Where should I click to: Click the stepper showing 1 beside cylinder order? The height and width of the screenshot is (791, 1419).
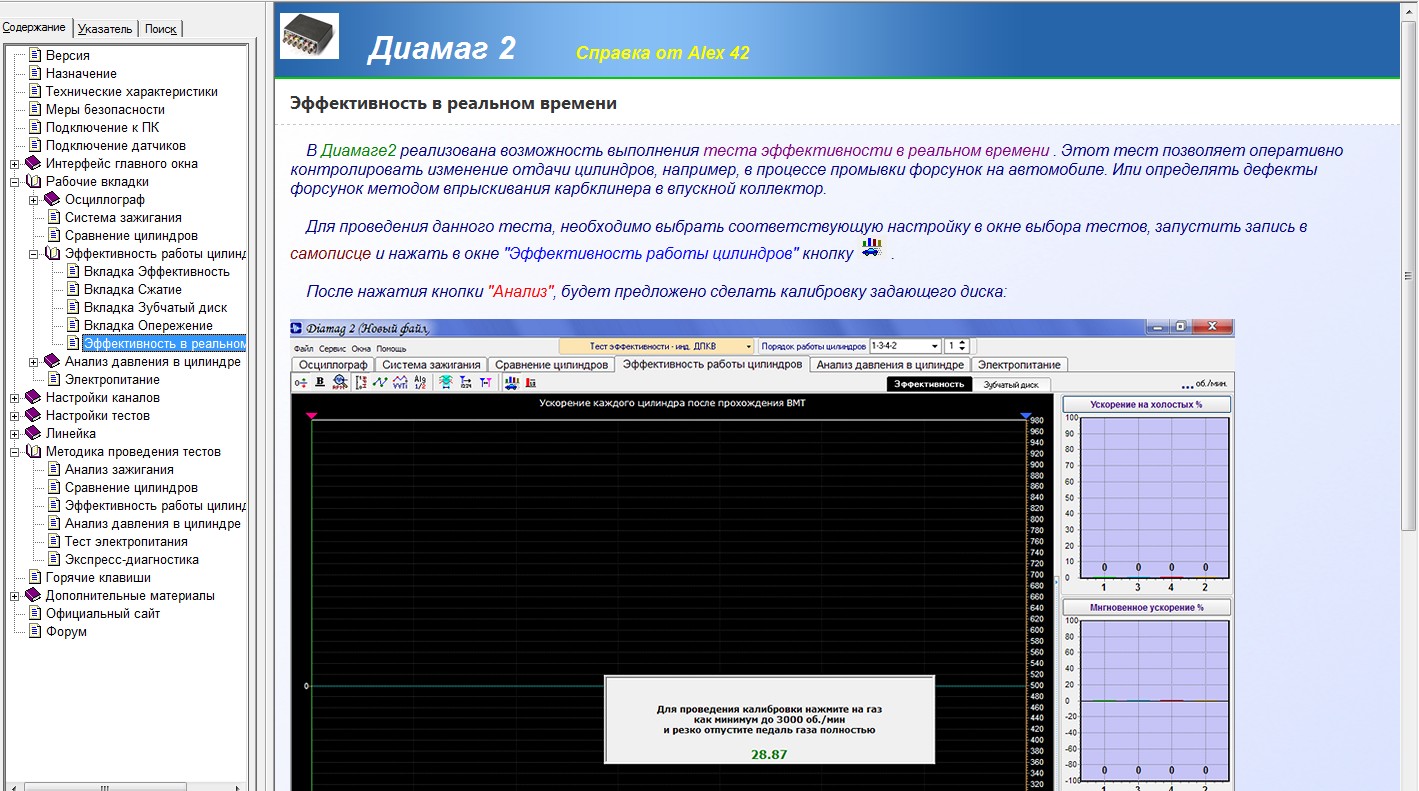coord(957,346)
